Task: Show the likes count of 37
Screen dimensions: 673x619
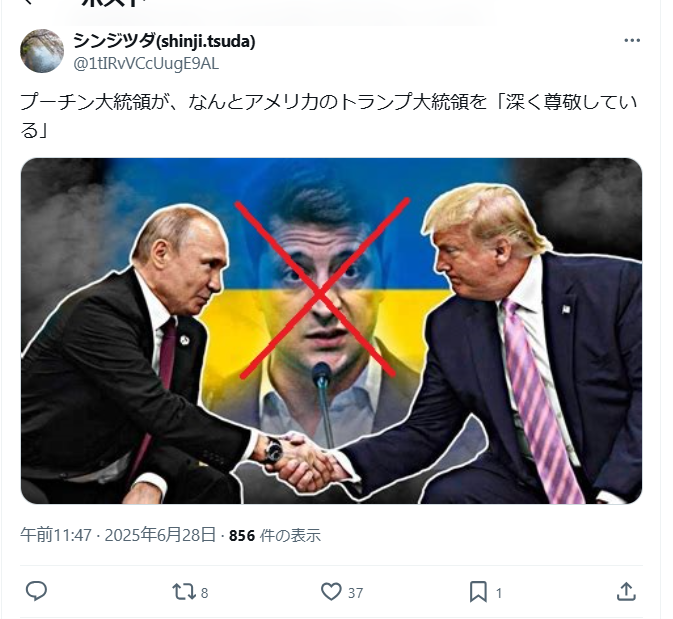Action: (355, 593)
